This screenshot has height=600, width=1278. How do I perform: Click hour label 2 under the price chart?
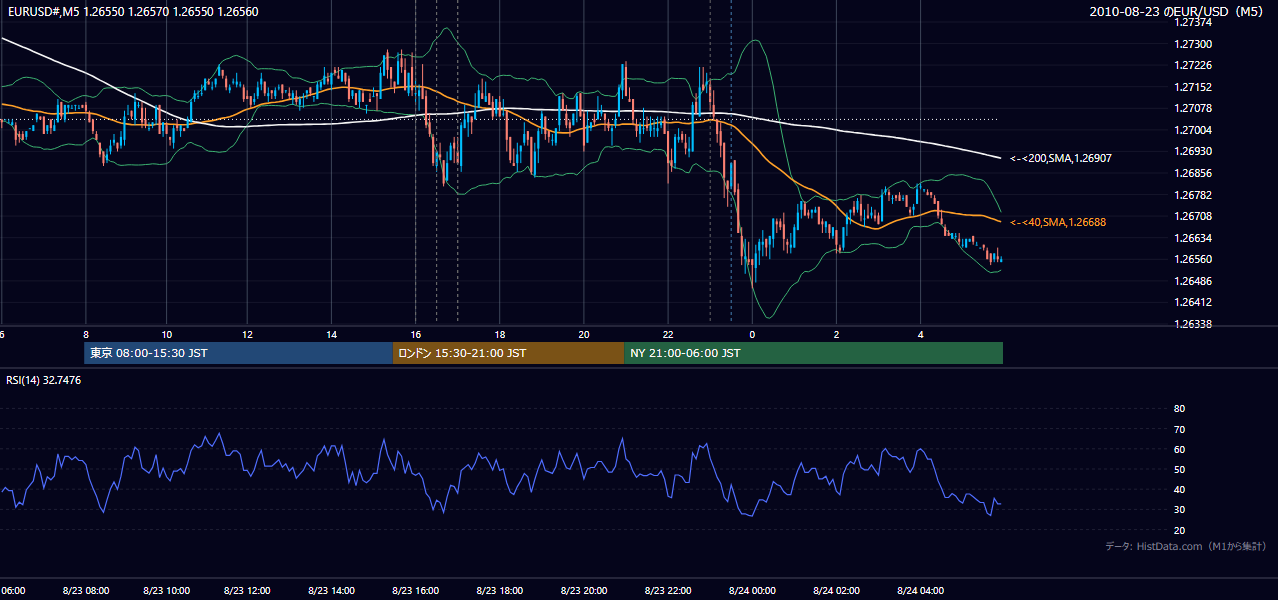coord(836,335)
